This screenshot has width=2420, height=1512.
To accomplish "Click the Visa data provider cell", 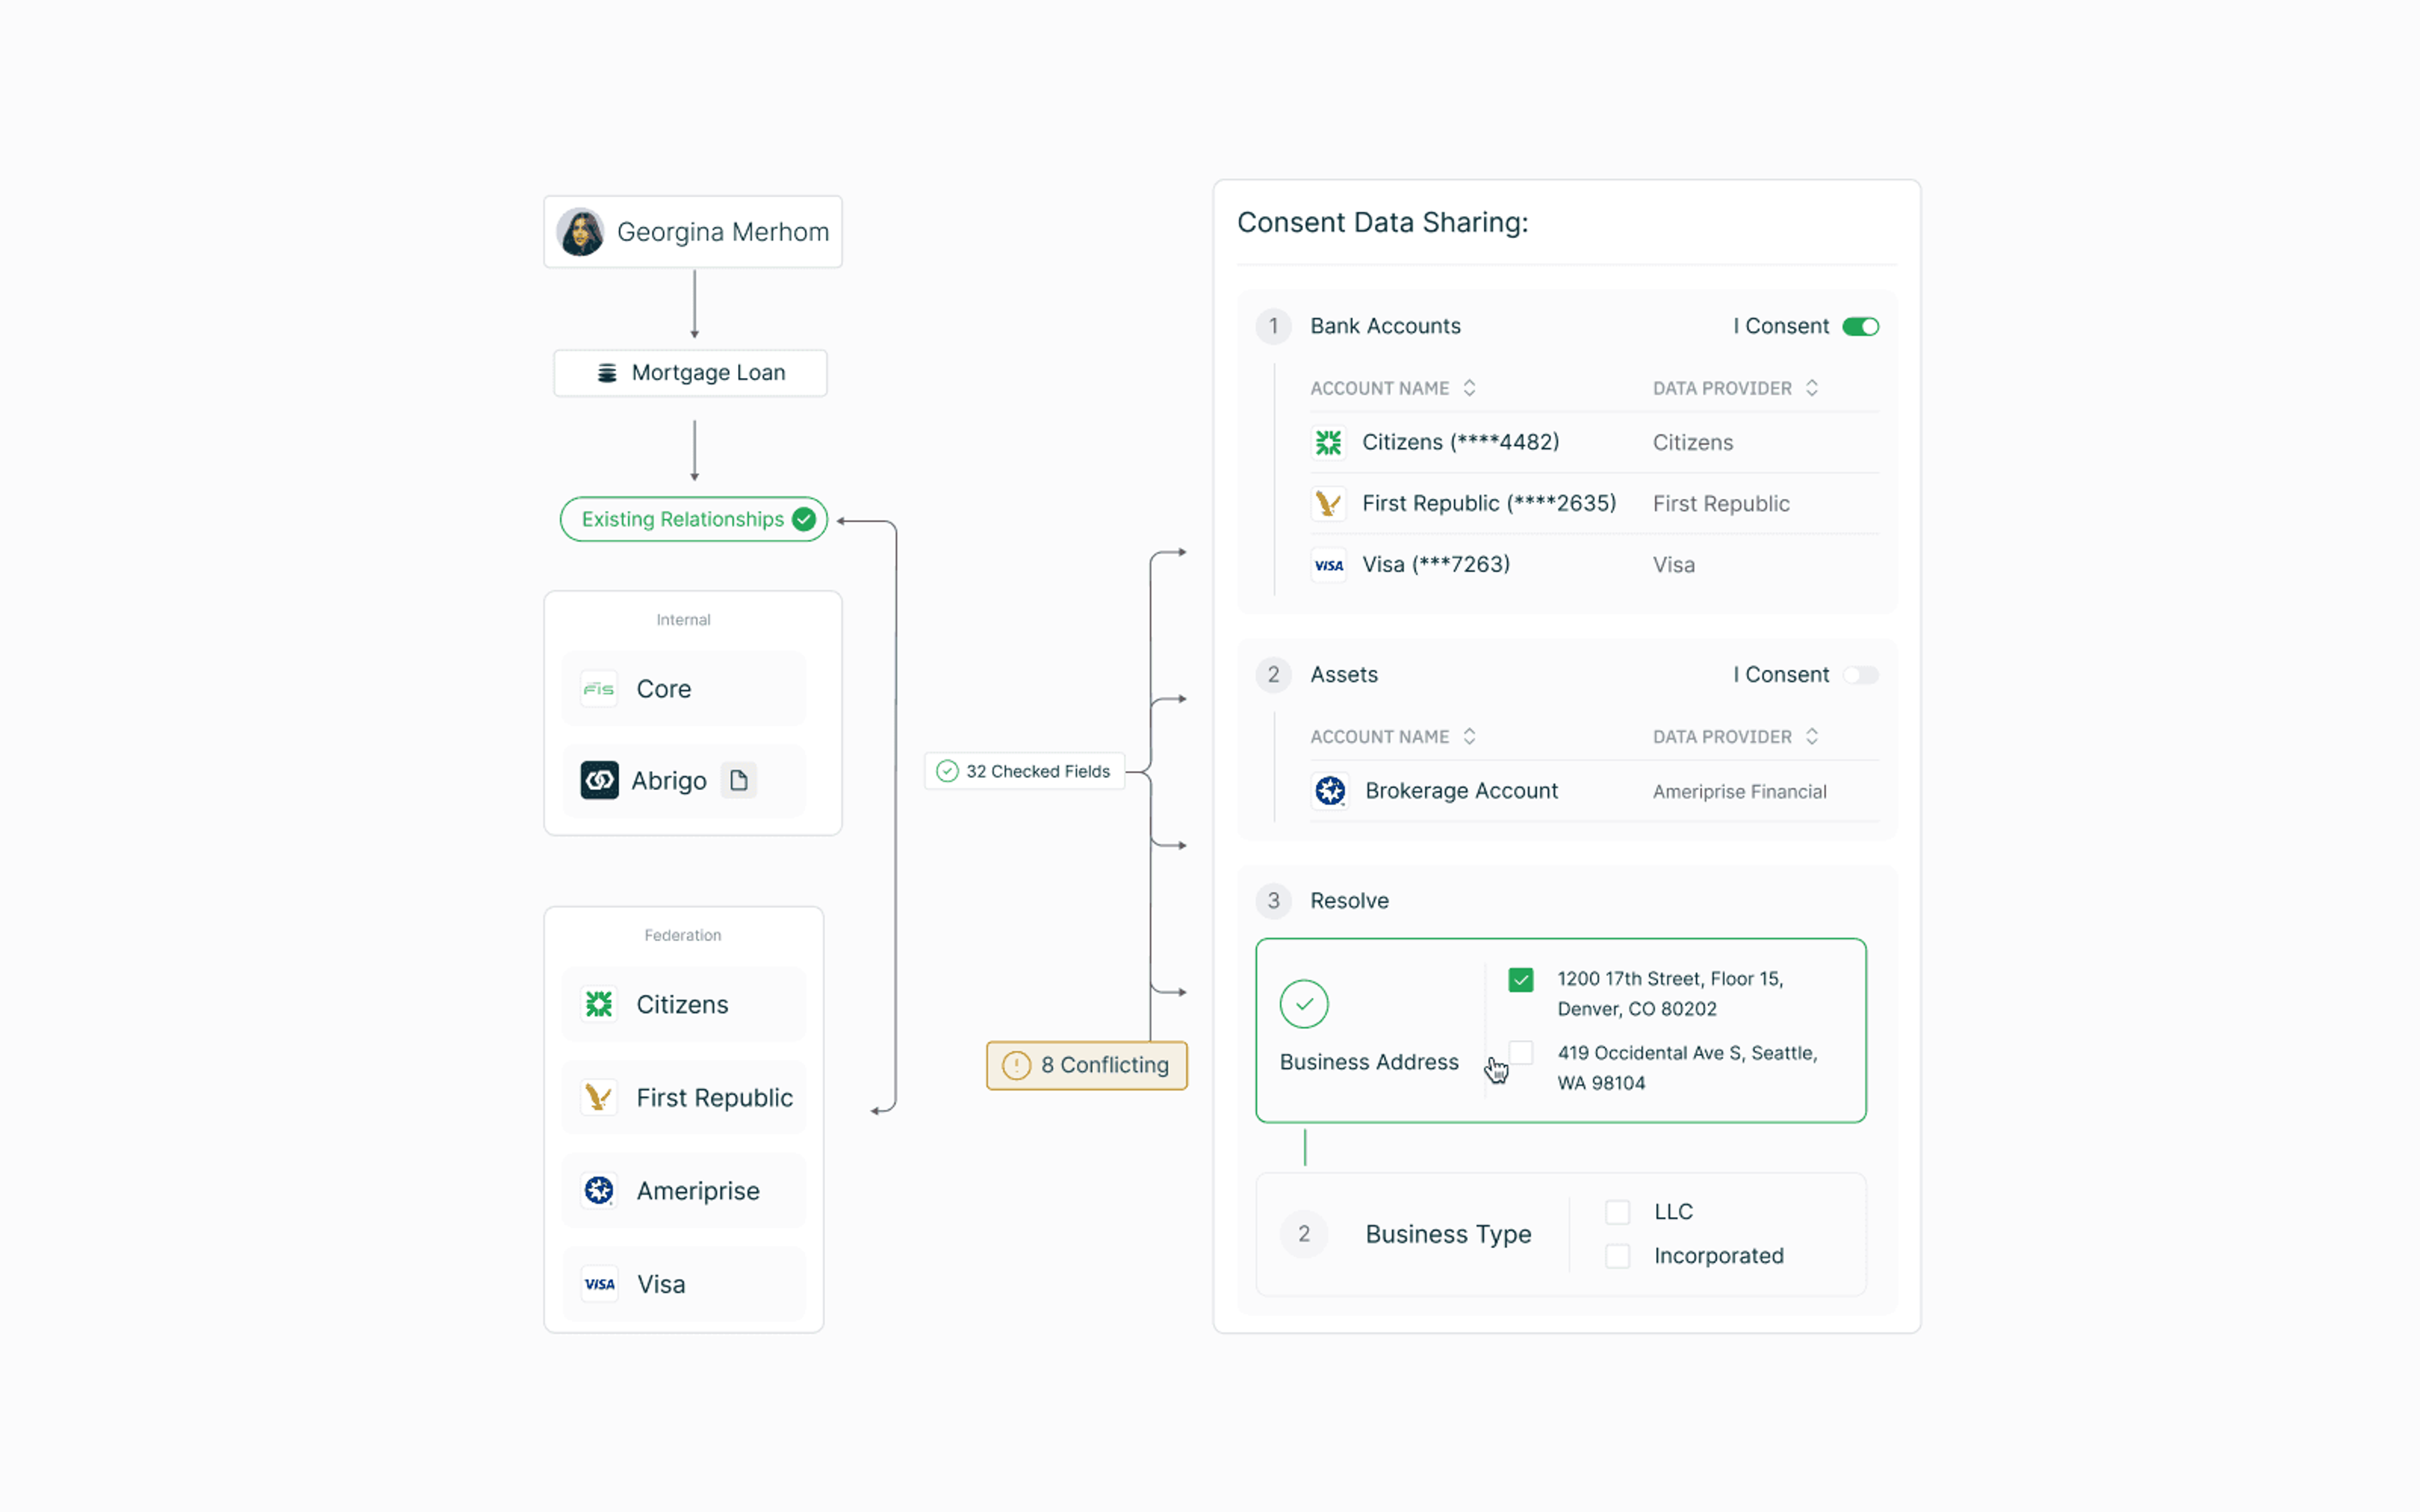I will point(1674,565).
